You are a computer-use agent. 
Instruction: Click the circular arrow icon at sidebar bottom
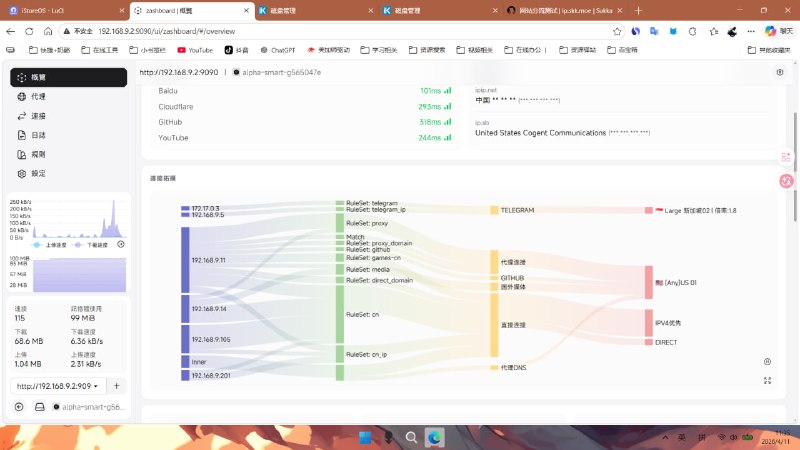click(19, 407)
